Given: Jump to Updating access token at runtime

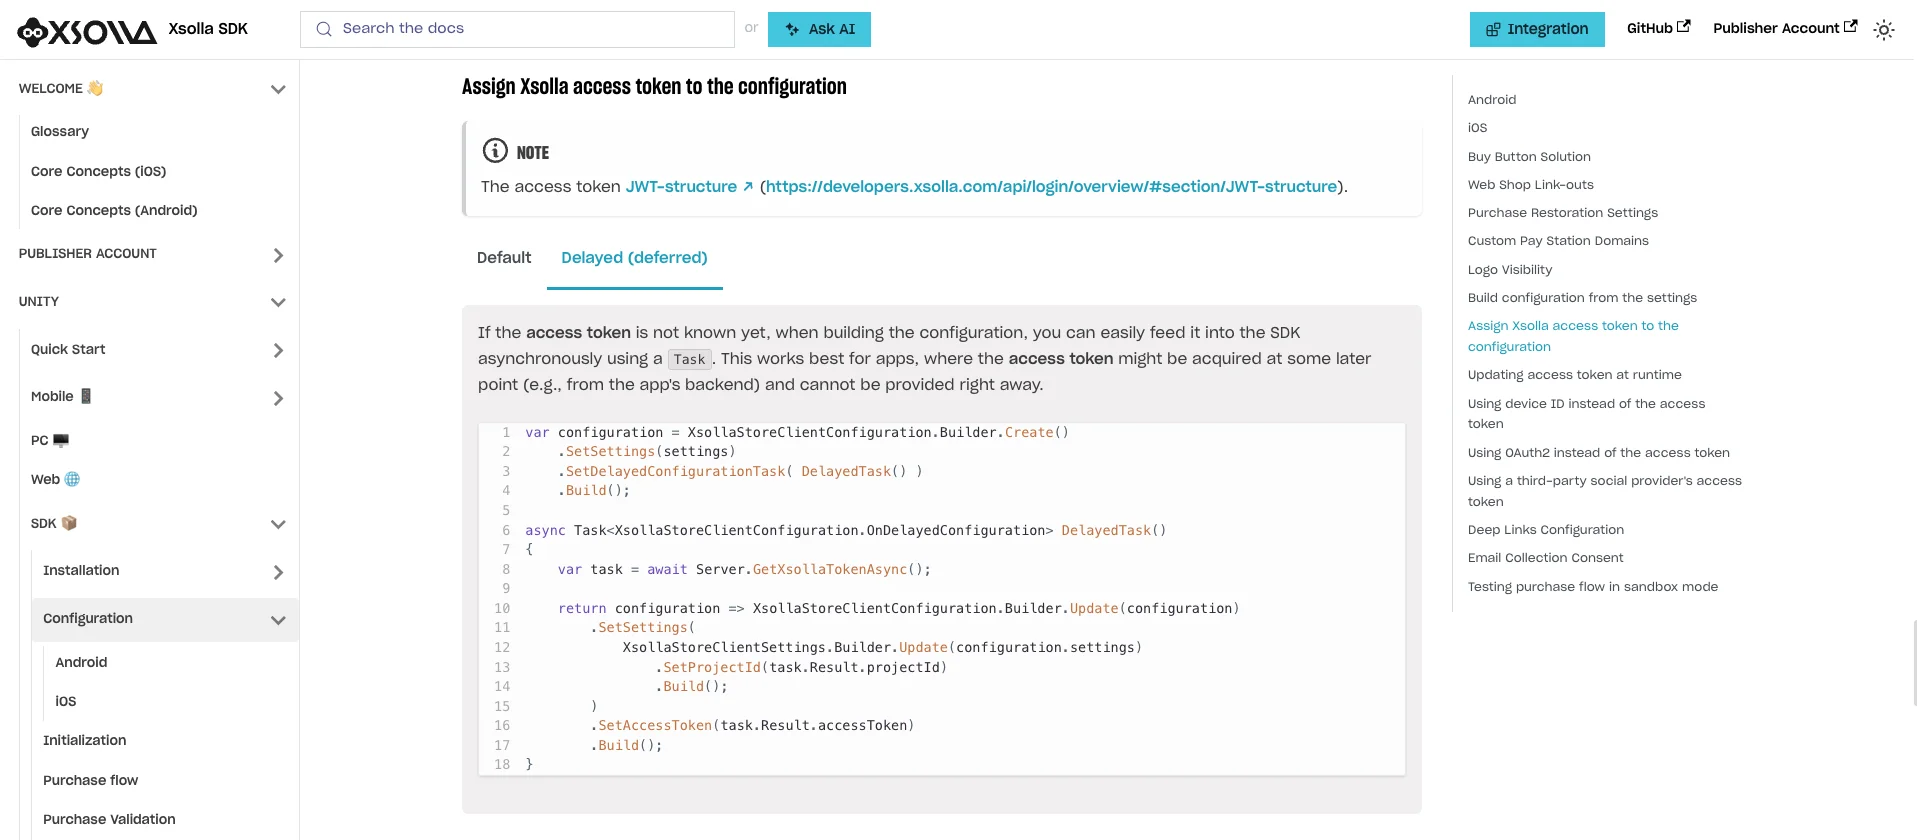Looking at the screenshot, I should tap(1575, 375).
